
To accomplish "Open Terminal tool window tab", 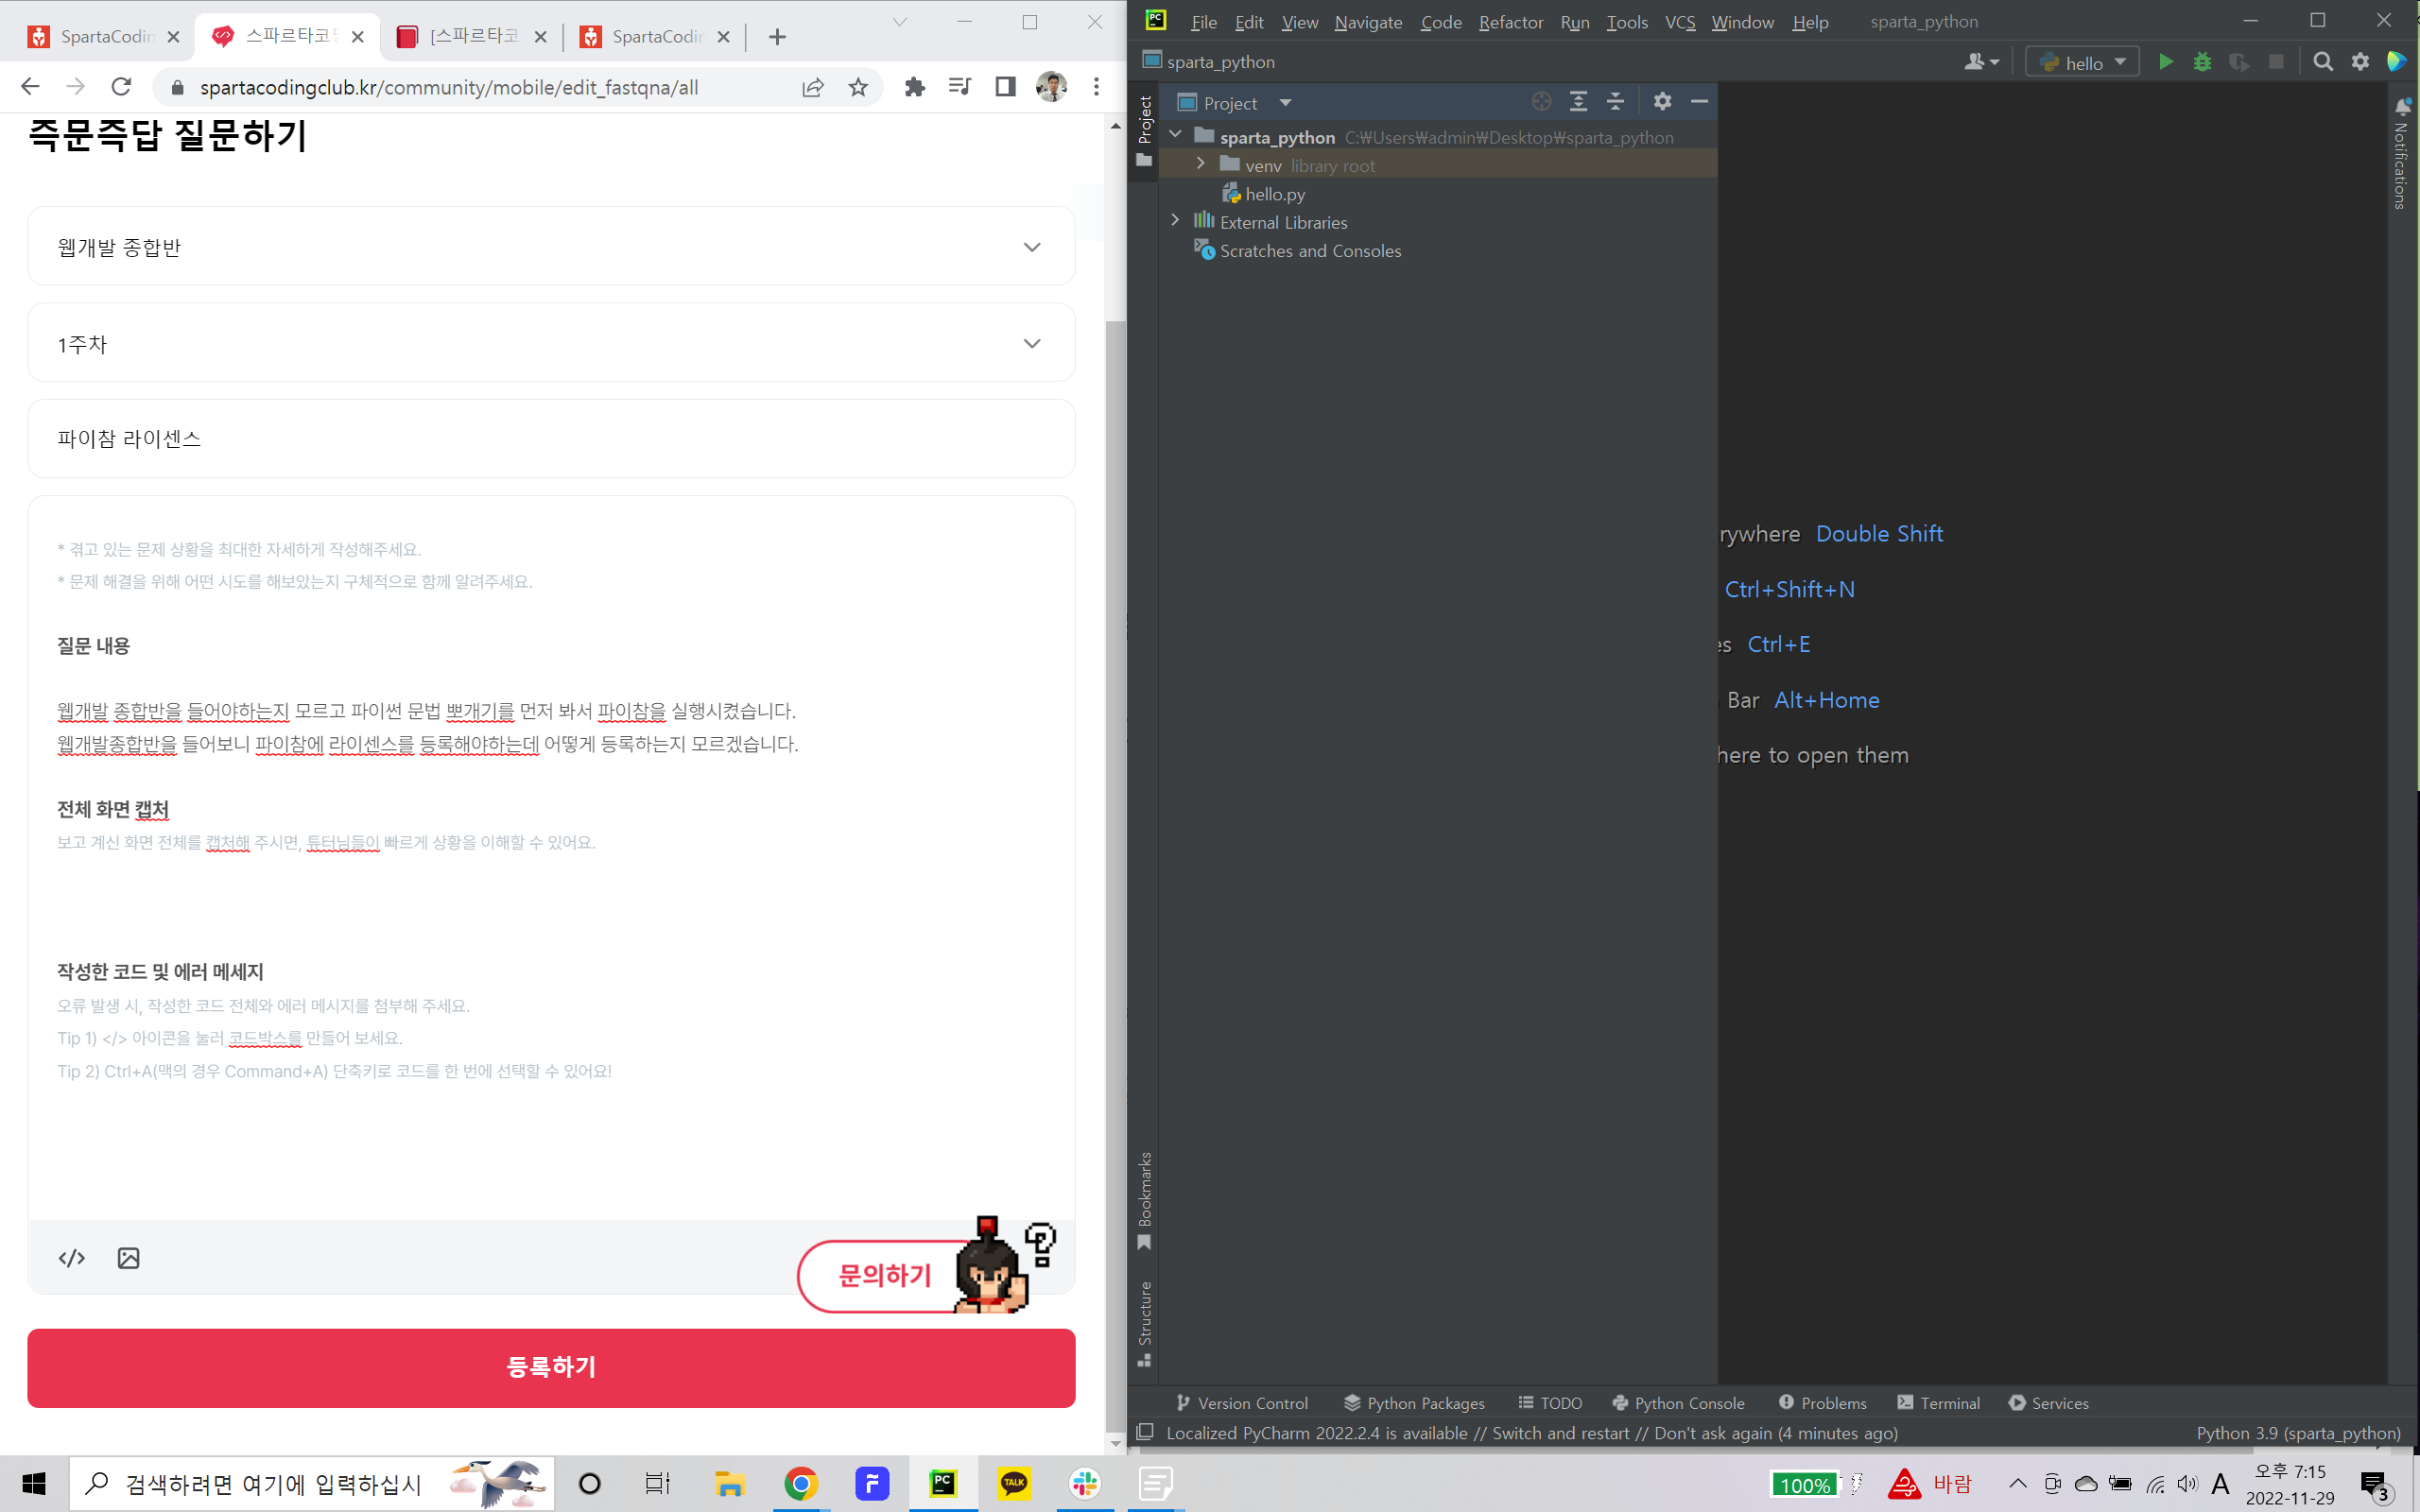I will (x=1938, y=1403).
